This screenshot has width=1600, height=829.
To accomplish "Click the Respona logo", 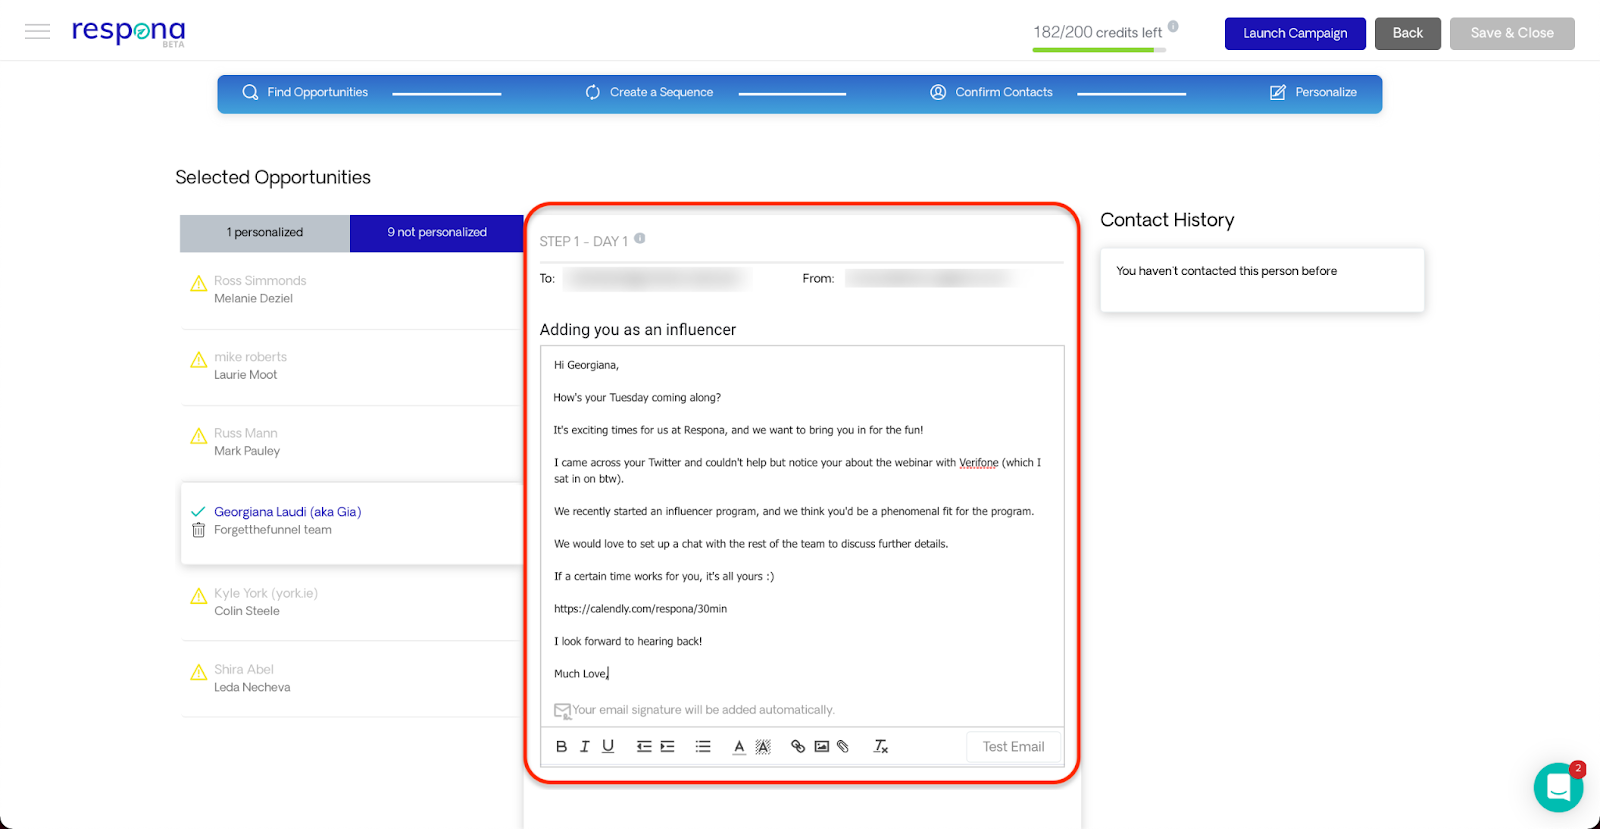I will point(128,32).
